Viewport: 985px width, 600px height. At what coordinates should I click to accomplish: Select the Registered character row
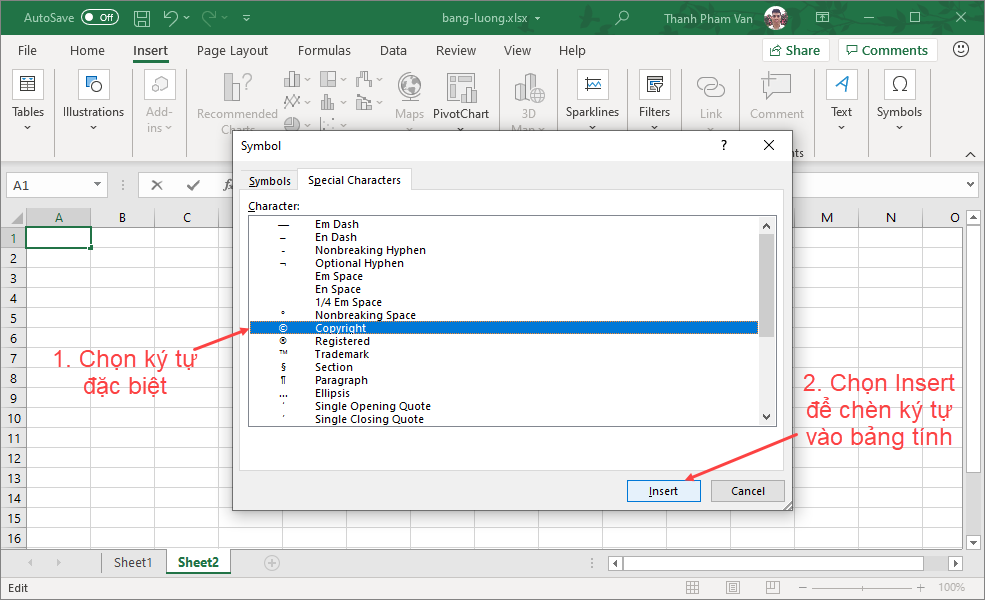[504, 341]
